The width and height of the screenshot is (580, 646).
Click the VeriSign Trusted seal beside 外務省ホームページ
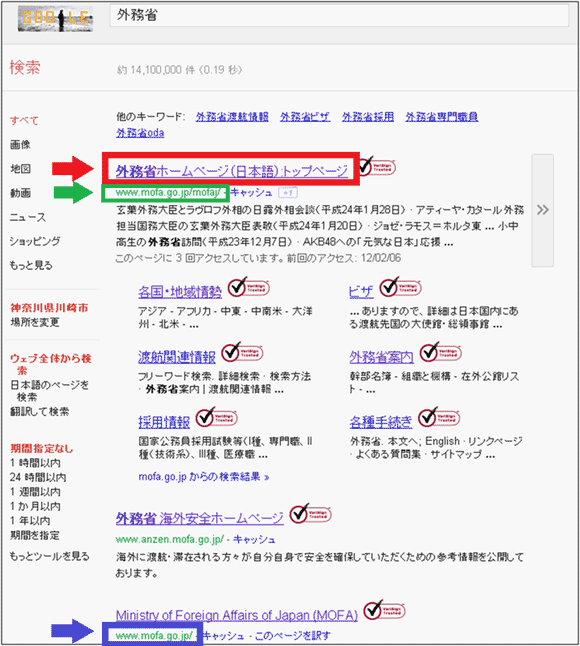coord(377,166)
